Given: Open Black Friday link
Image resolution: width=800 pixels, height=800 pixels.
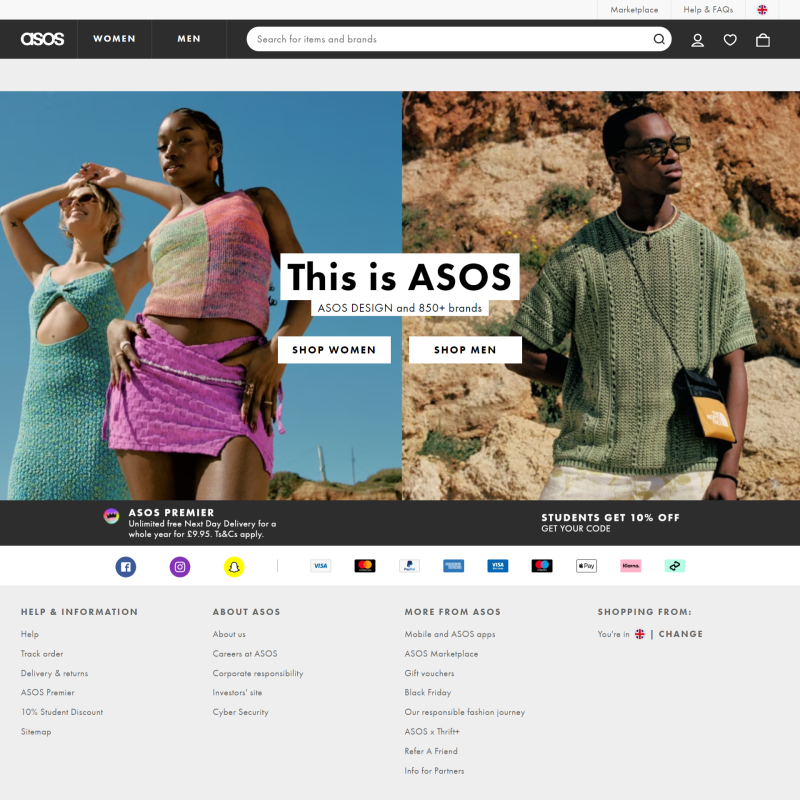Looking at the screenshot, I should [428, 693].
